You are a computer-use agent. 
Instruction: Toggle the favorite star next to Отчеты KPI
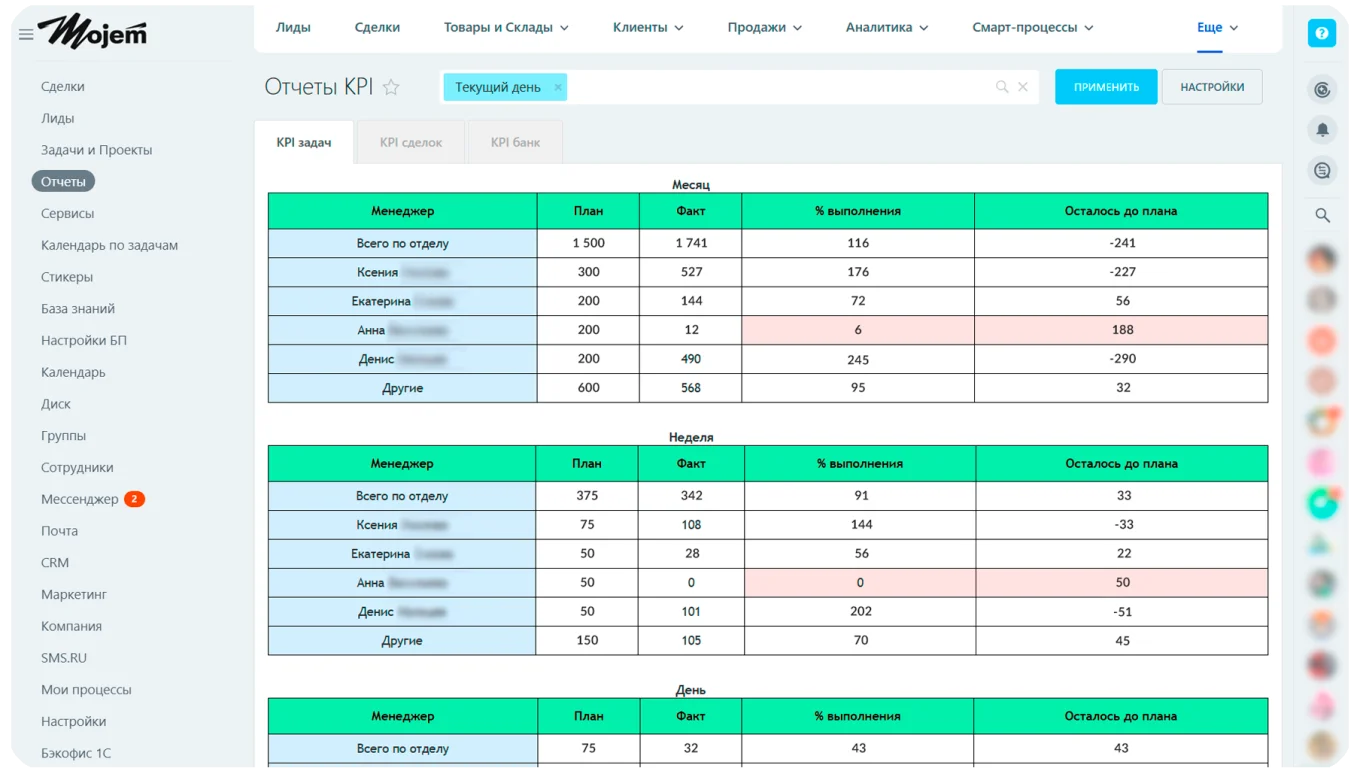(391, 87)
